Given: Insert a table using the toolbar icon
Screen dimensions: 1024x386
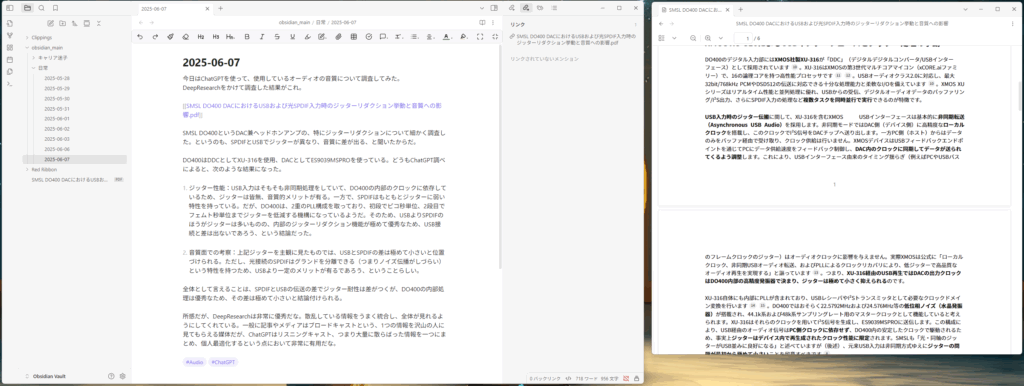Looking at the screenshot, I should click(x=353, y=37).
